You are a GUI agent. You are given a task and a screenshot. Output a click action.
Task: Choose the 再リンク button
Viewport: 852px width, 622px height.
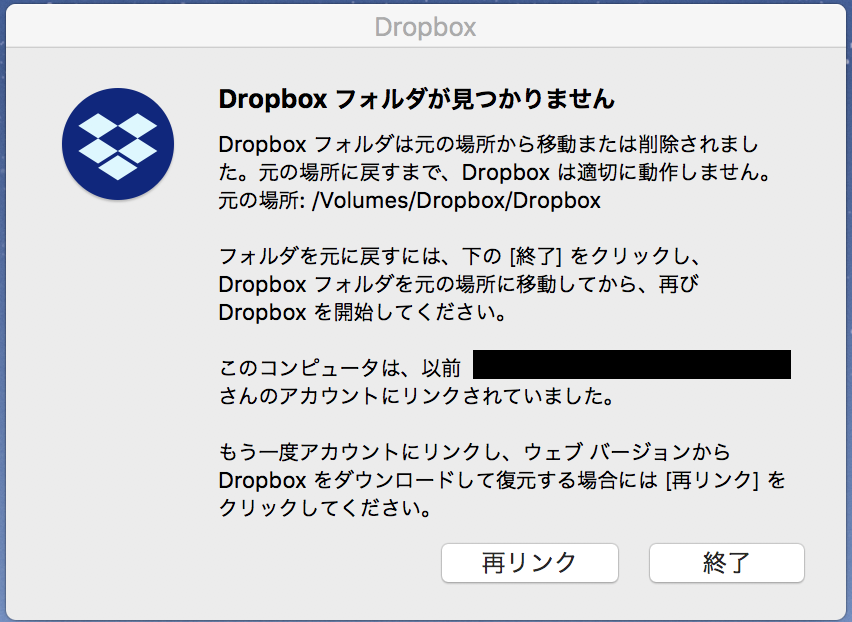click(530, 563)
